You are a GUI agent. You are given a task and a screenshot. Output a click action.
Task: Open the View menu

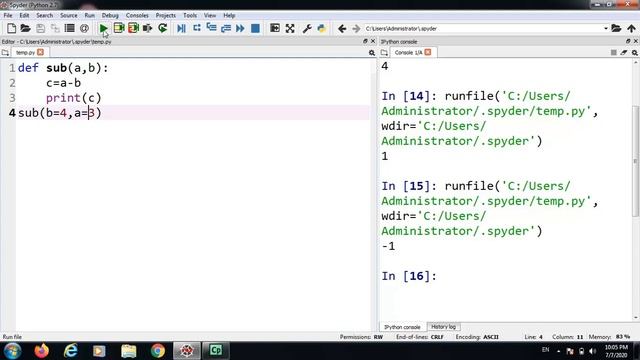[x=210, y=16]
